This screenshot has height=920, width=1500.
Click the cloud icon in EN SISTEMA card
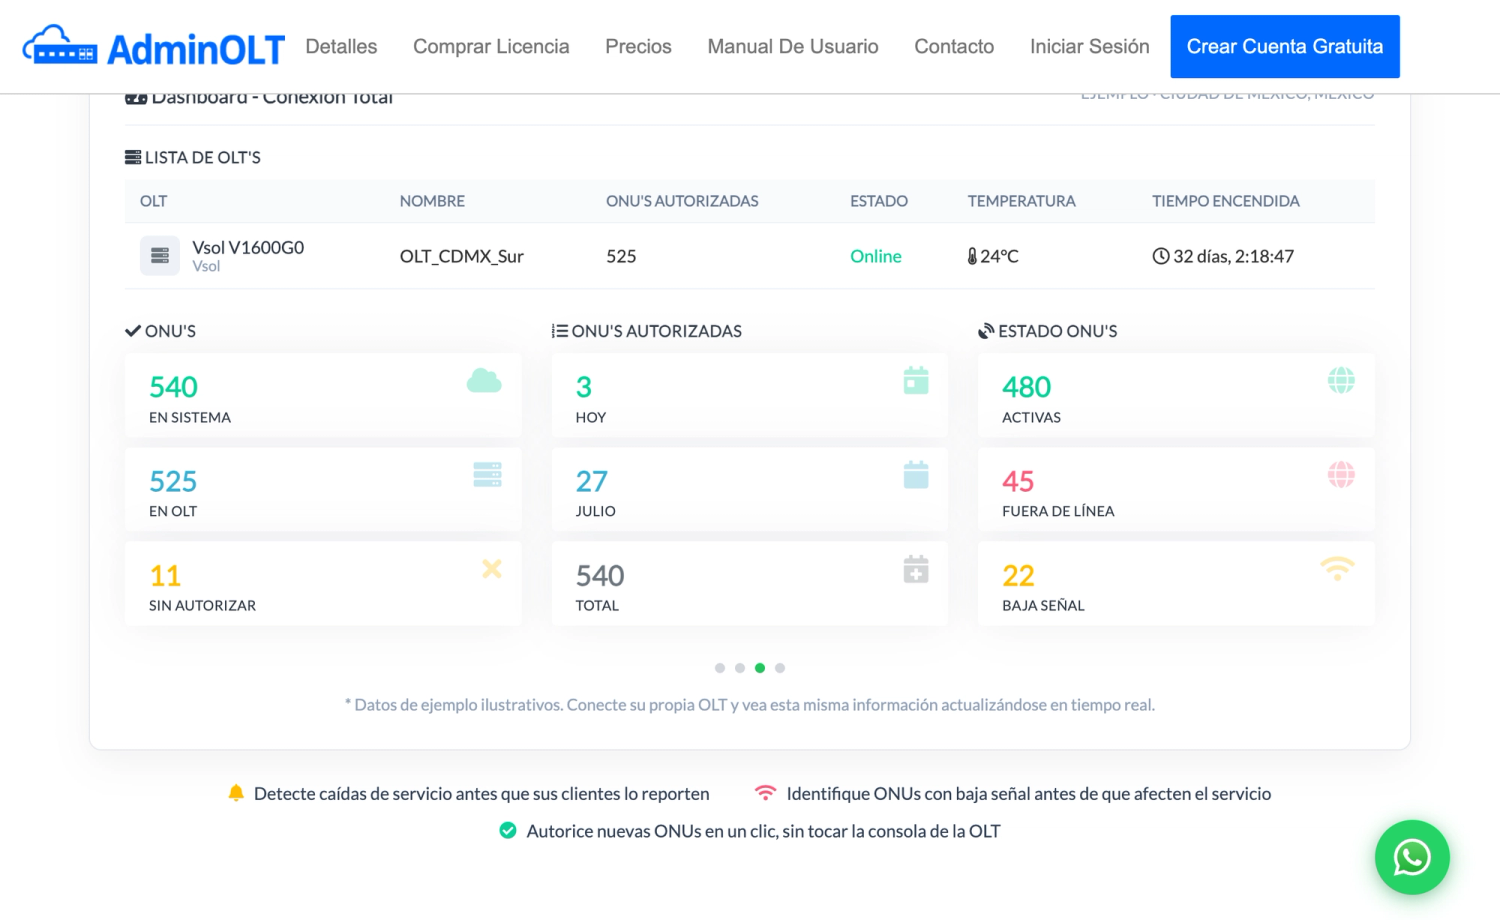click(484, 380)
